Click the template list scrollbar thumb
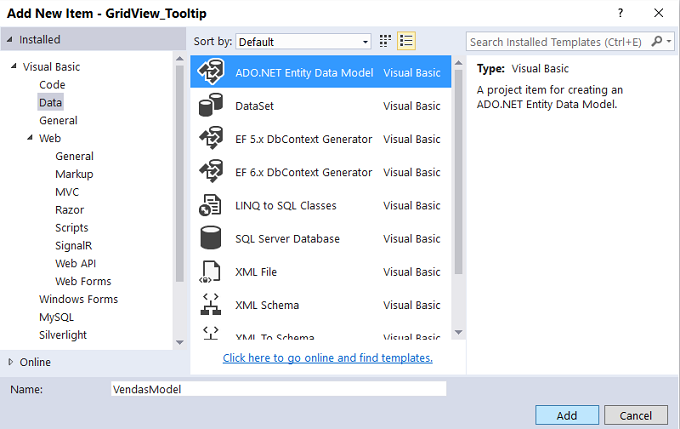The width and height of the screenshot is (680, 429). point(458,172)
